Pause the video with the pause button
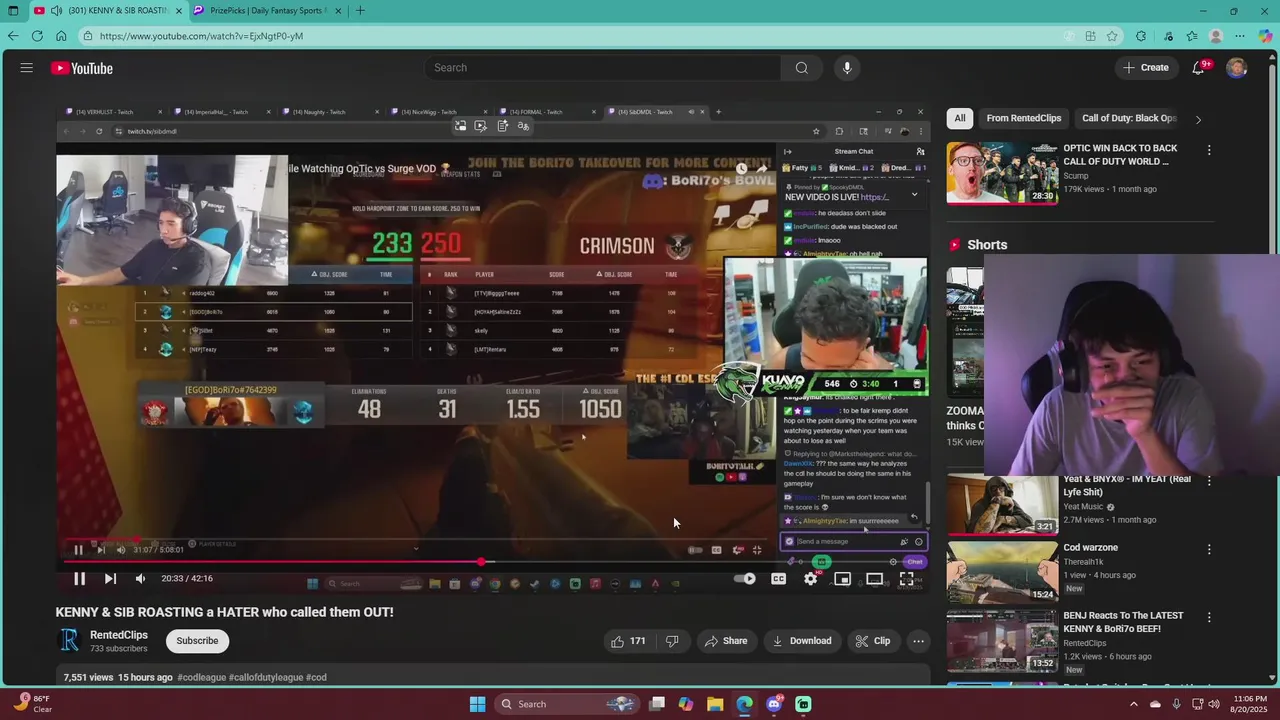The width and height of the screenshot is (1280, 720). pyautogui.click(x=79, y=578)
